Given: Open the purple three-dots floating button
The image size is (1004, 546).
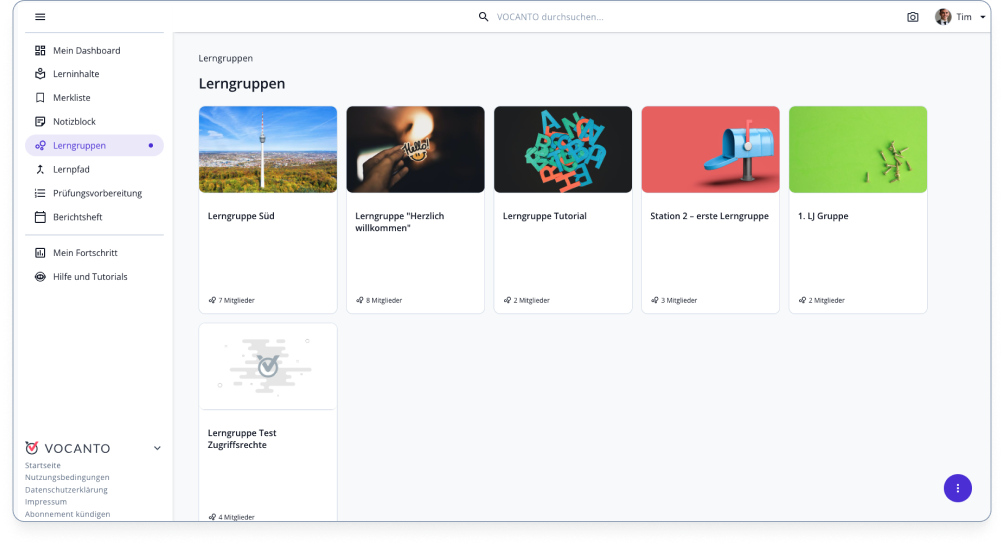Looking at the screenshot, I should tap(957, 488).
